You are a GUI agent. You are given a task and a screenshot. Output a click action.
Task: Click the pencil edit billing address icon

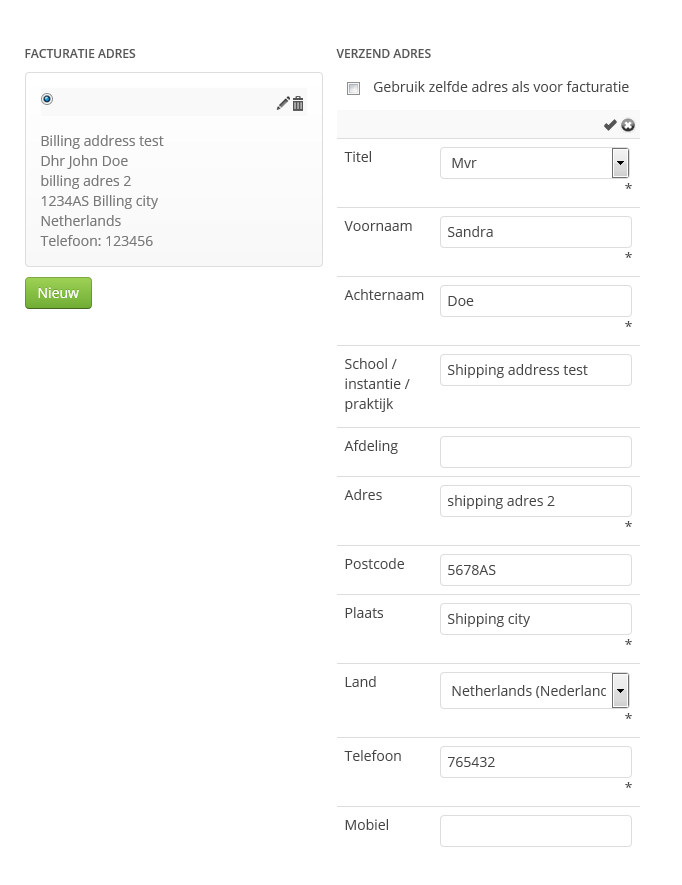point(283,103)
